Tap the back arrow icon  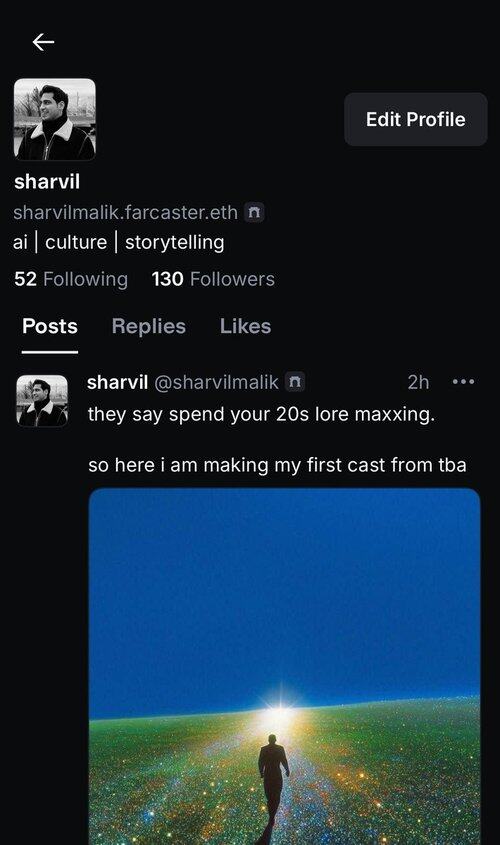click(x=43, y=41)
